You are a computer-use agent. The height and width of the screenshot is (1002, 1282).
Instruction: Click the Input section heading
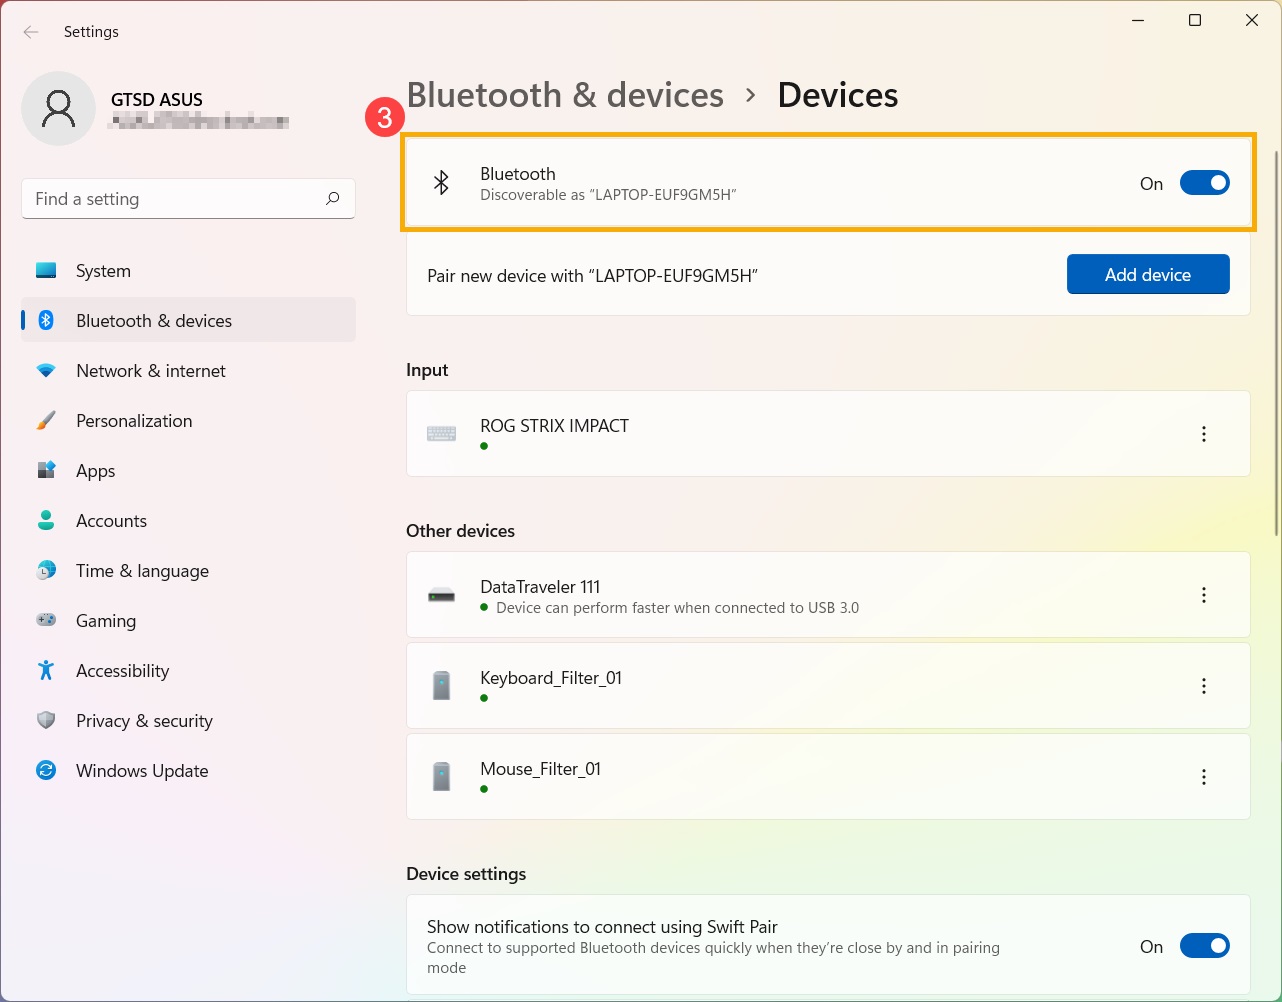point(427,370)
